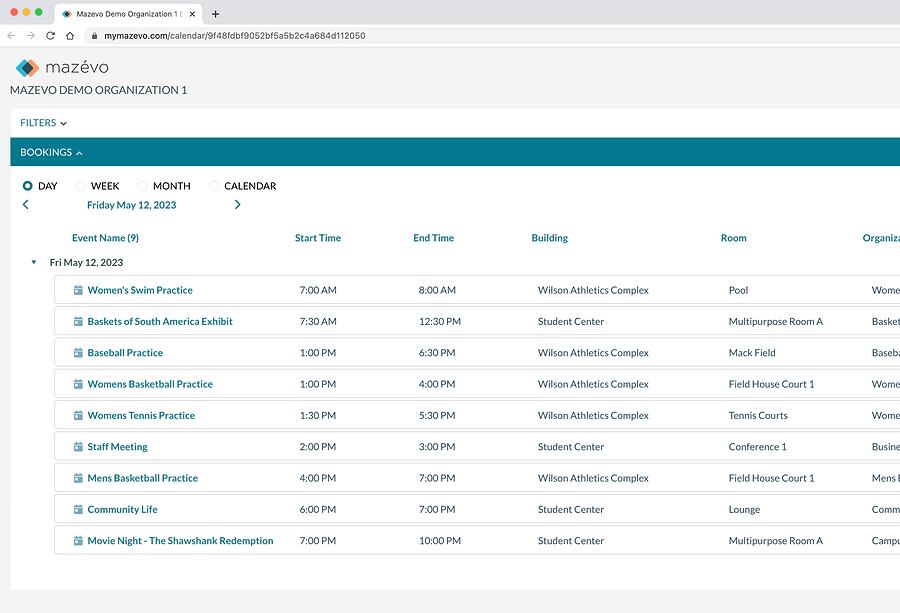Open Women's Swim Practice event link
The width and height of the screenshot is (900, 613).
click(x=140, y=290)
